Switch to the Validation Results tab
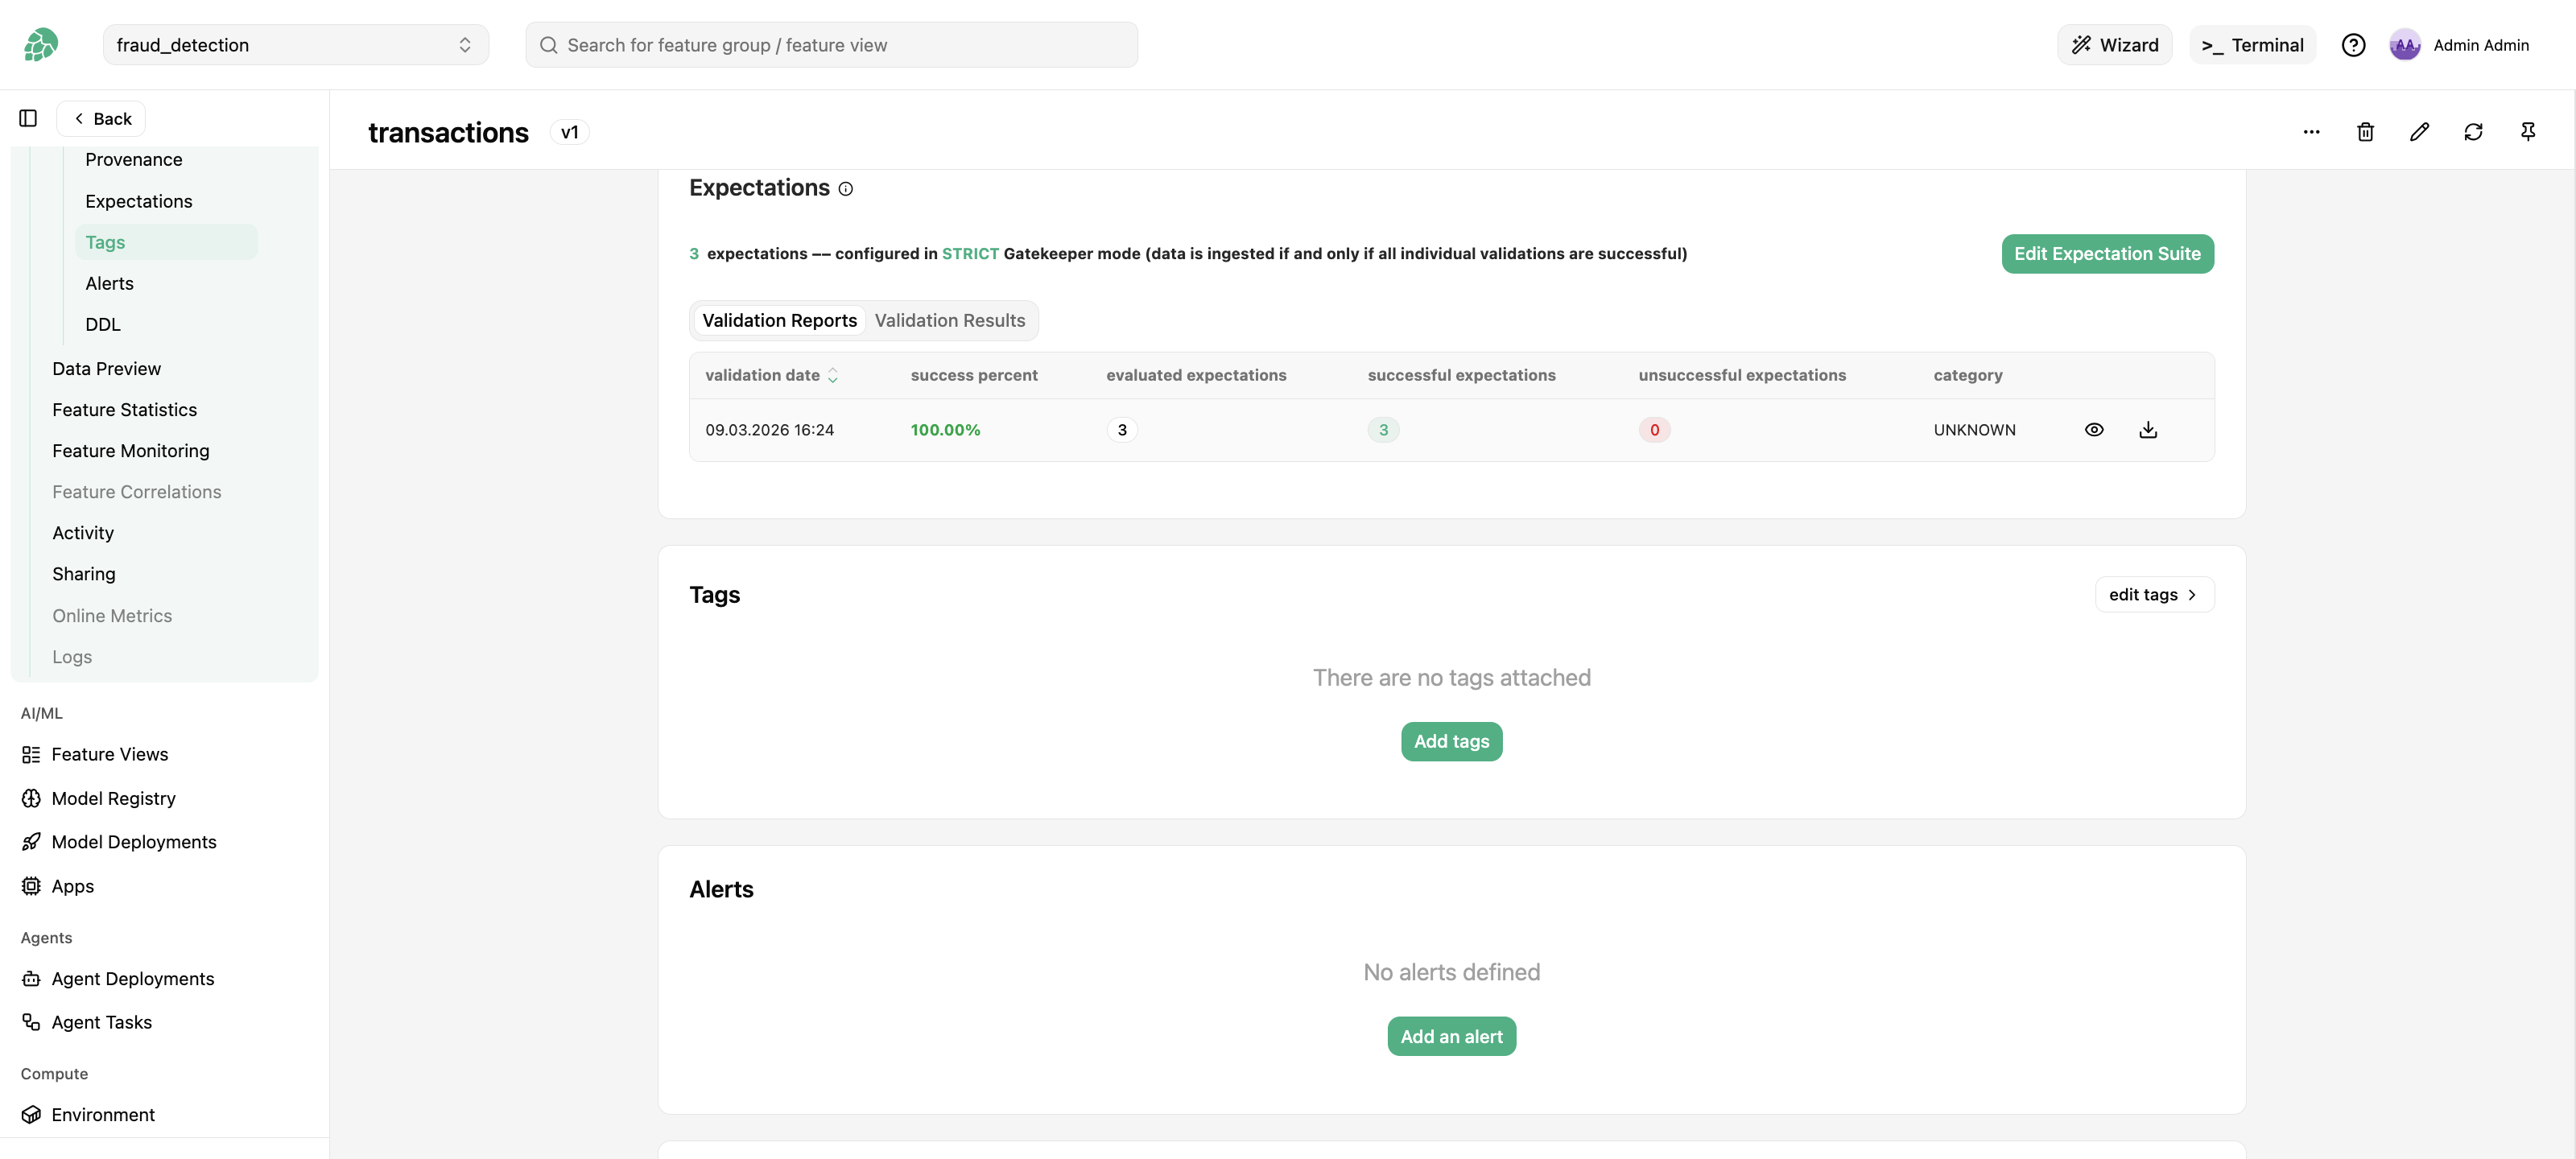This screenshot has height=1159, width=2576. tap(949, 321)
